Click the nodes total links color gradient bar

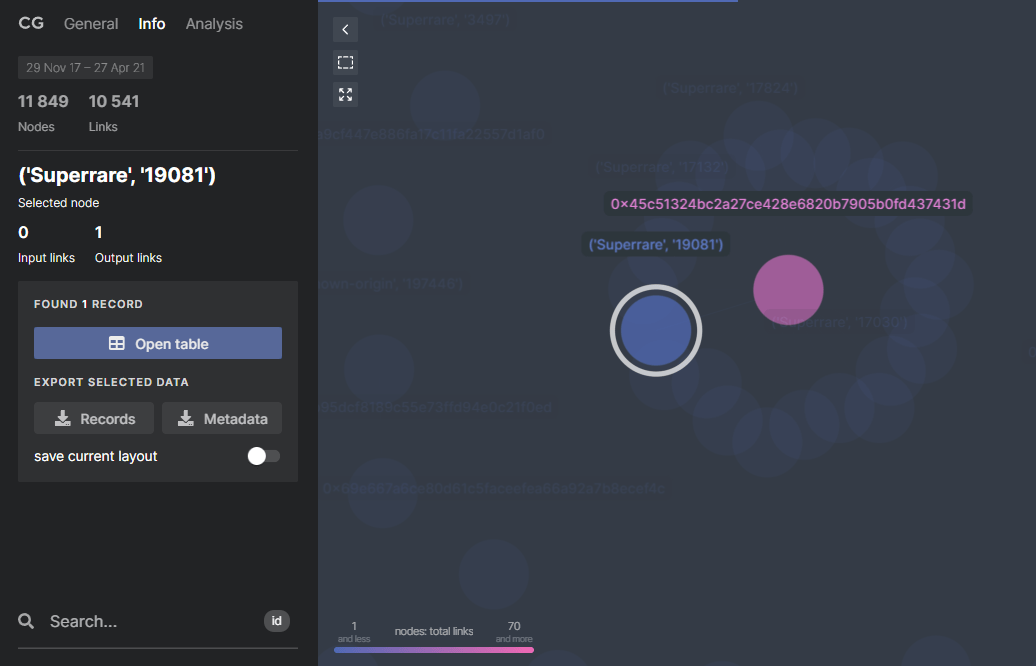(x=434, y=650)
